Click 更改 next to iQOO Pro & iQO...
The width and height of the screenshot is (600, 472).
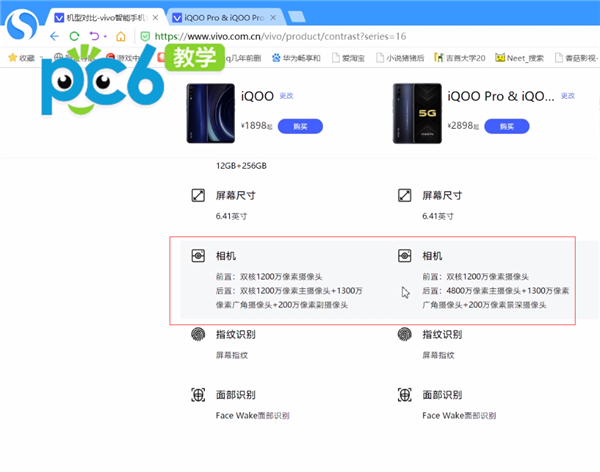pos(568,96)
